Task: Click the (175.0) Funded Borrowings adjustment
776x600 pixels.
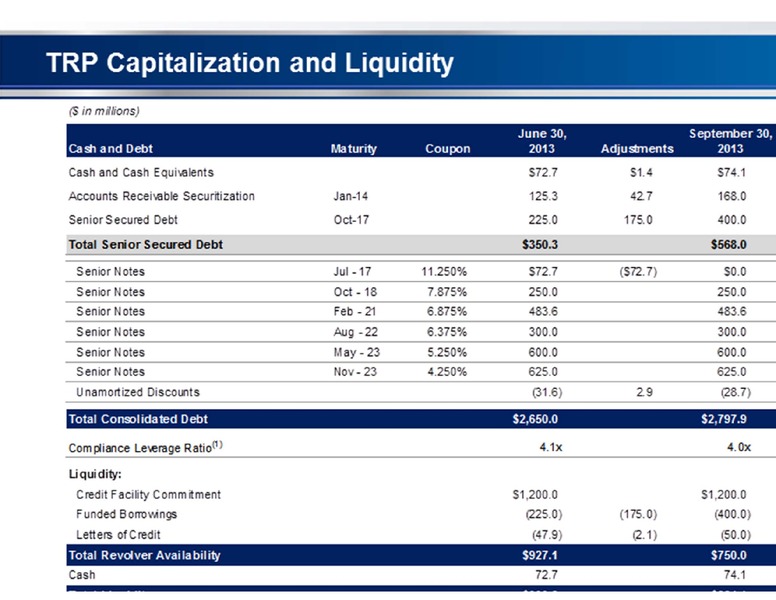Action: coord(638,515)
